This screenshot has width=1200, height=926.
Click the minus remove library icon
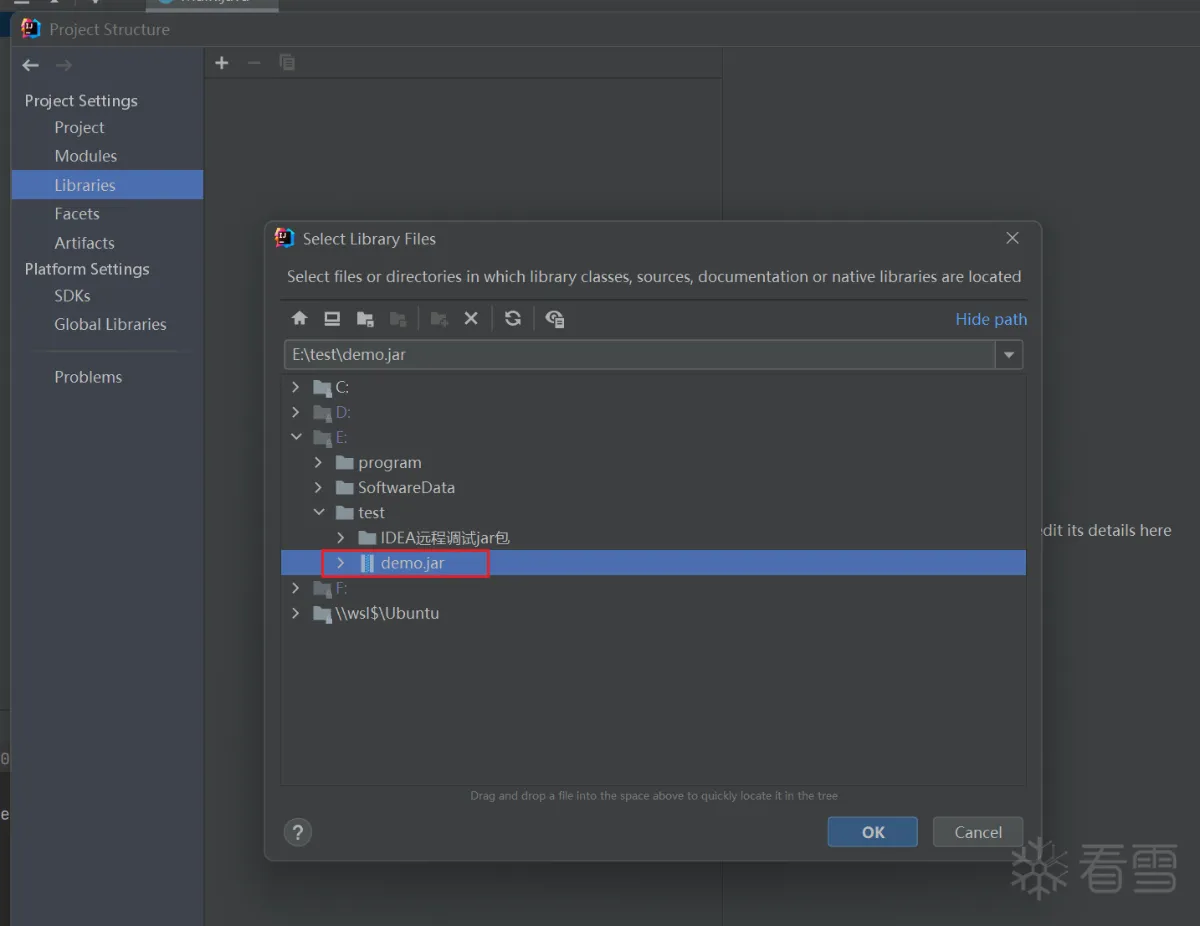point(254,63)
